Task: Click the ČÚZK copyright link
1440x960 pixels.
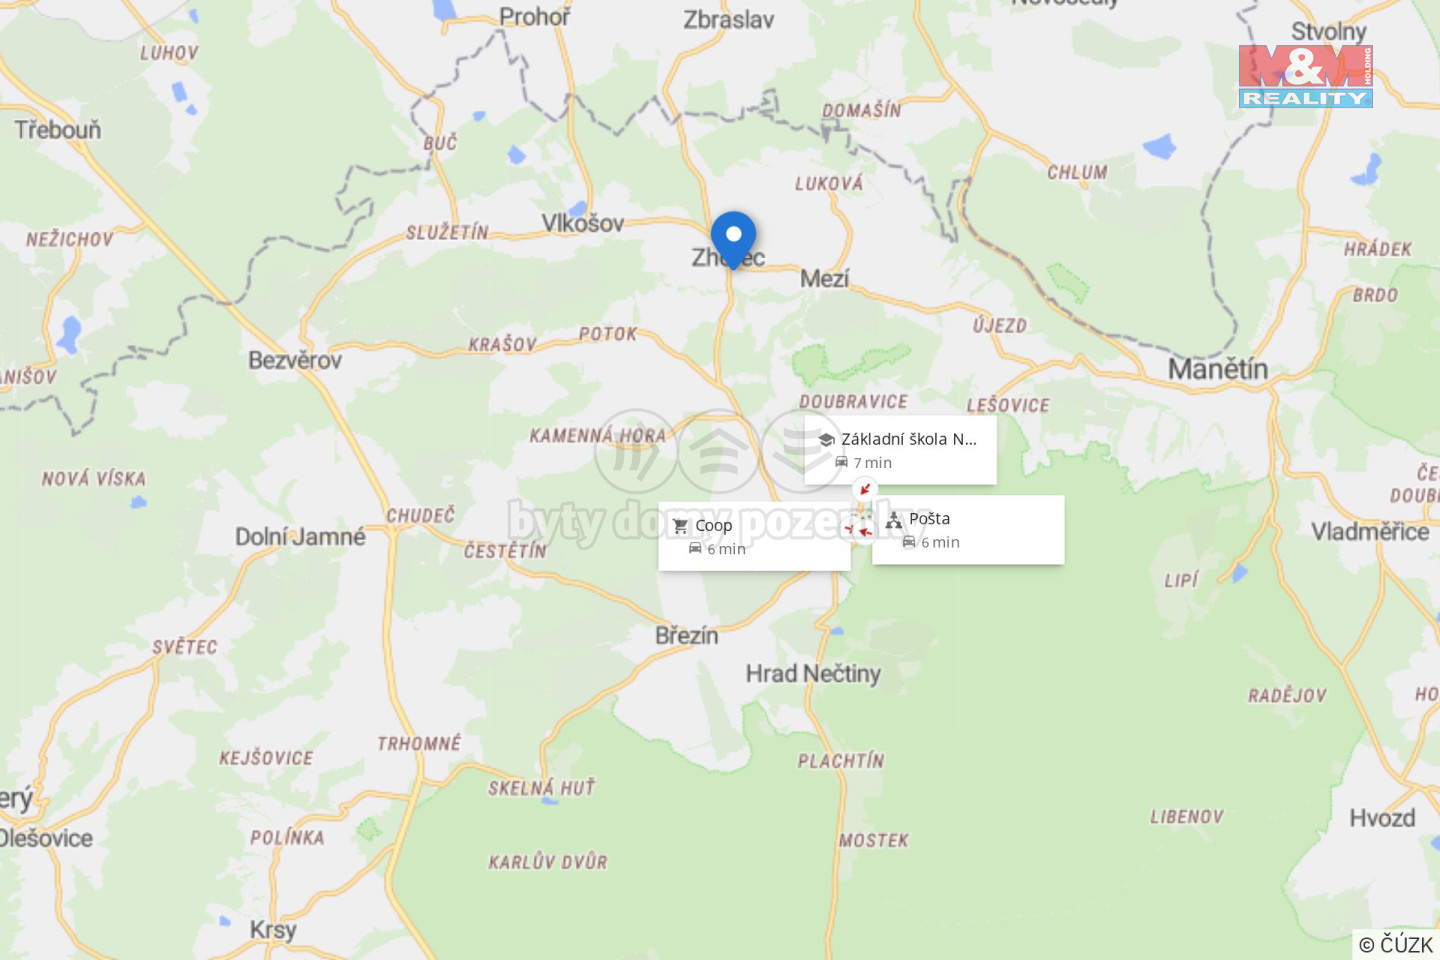Action: [1396, 944]
